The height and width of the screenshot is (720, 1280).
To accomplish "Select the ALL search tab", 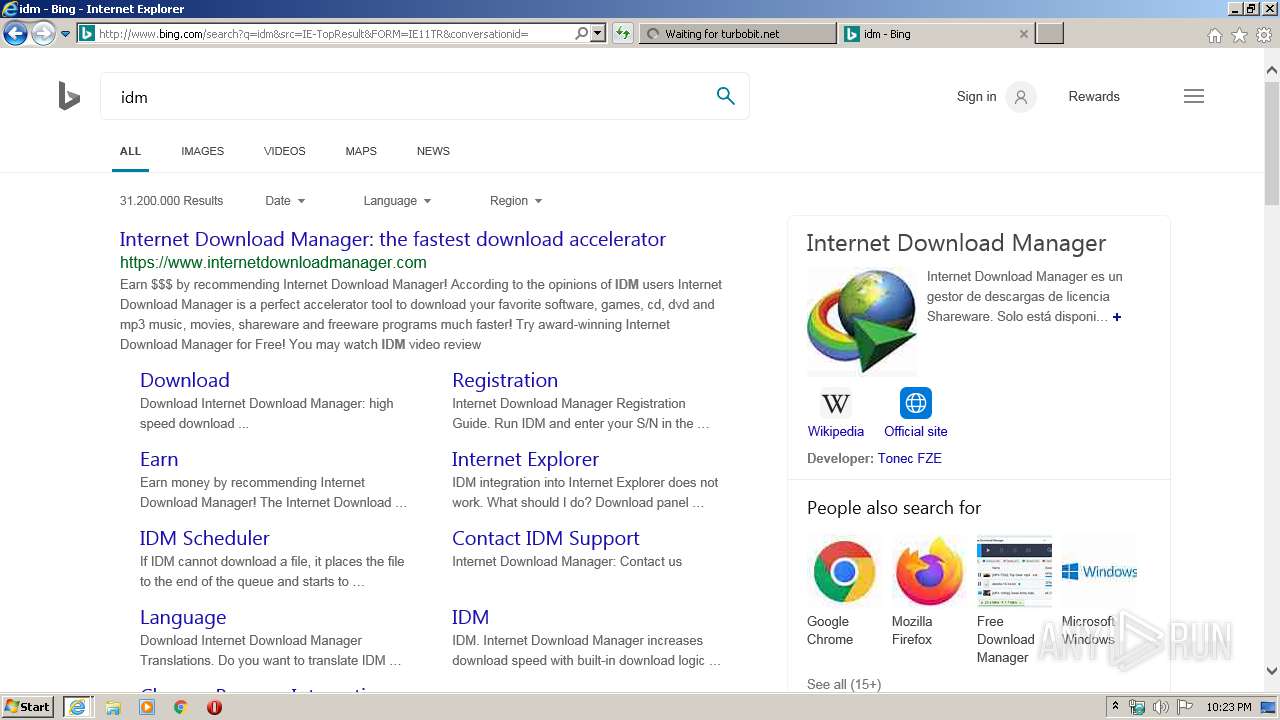I will pos(130,151).
